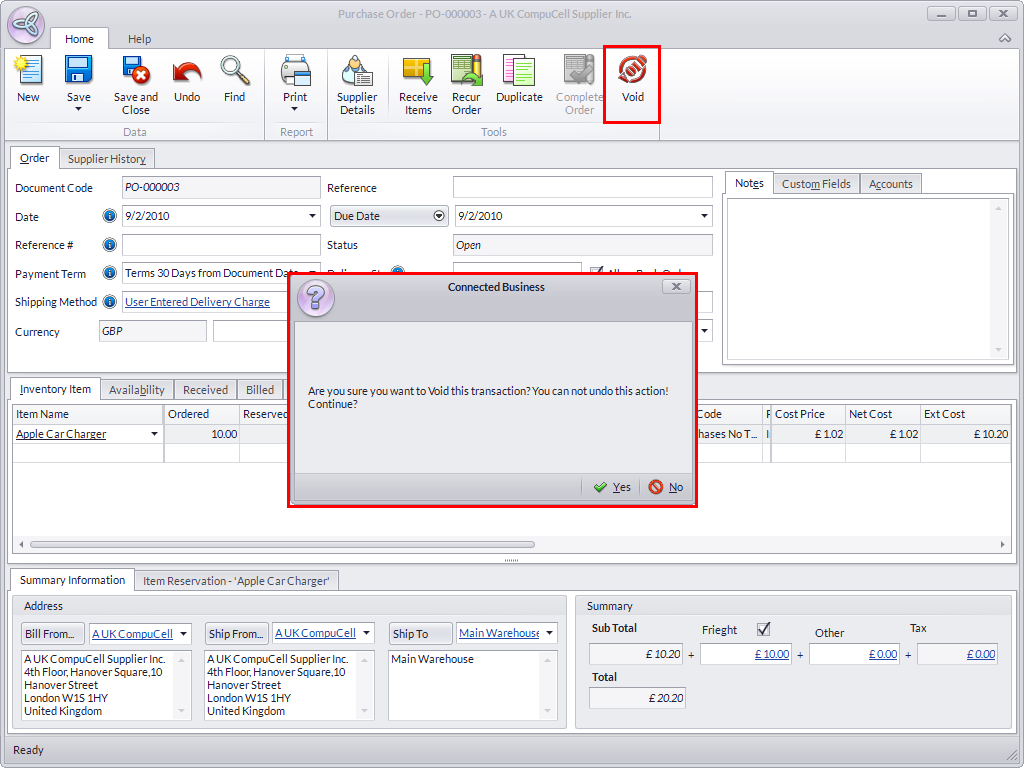This screenshot has width=1024, height=768.
Task: Click the New document icon
Action: click(28, 72)
